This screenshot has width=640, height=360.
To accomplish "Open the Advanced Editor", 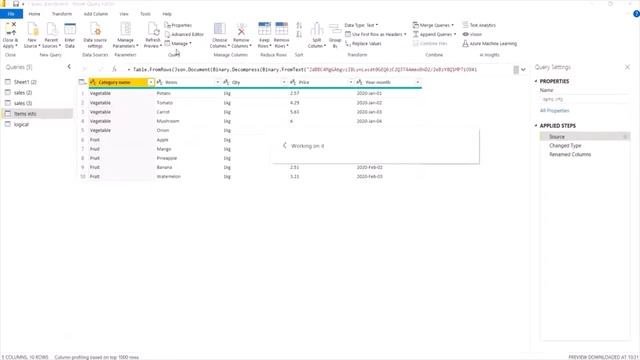I will coord(184,34).
